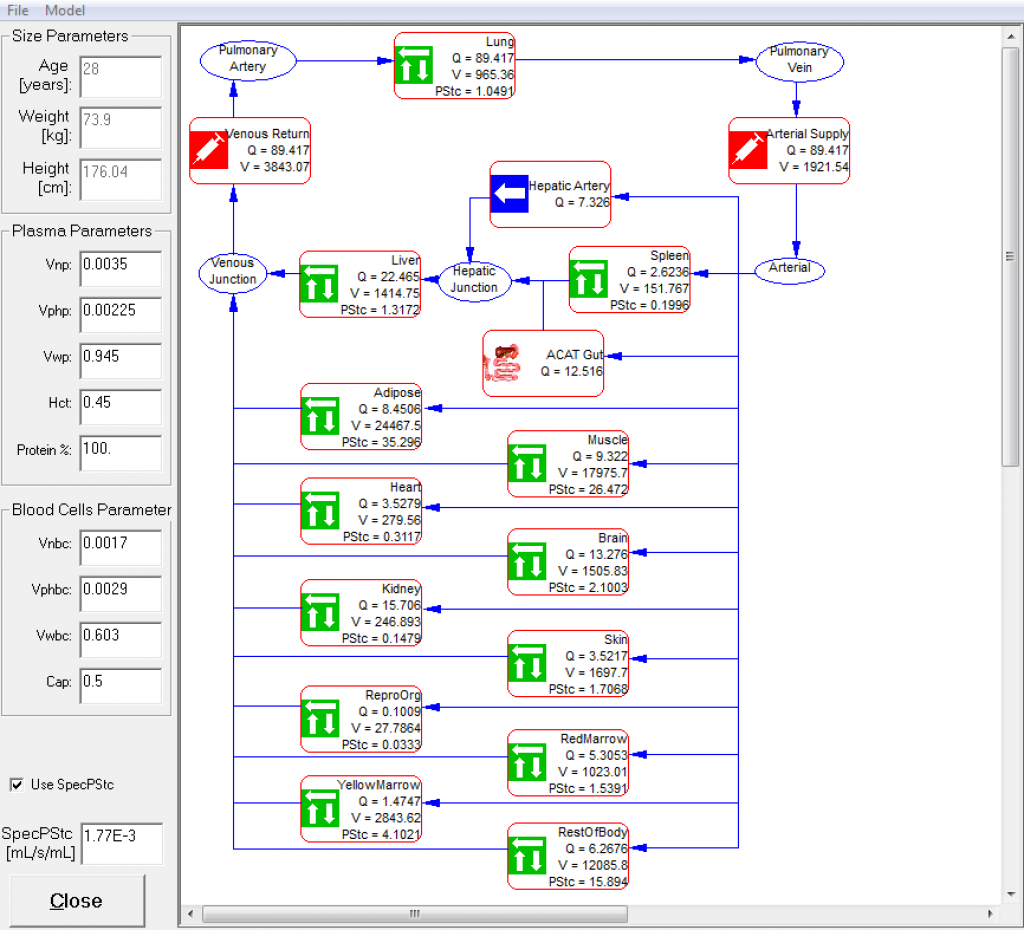
Task: Click the Pulmonary Artery node
Action: click(248, 59)
